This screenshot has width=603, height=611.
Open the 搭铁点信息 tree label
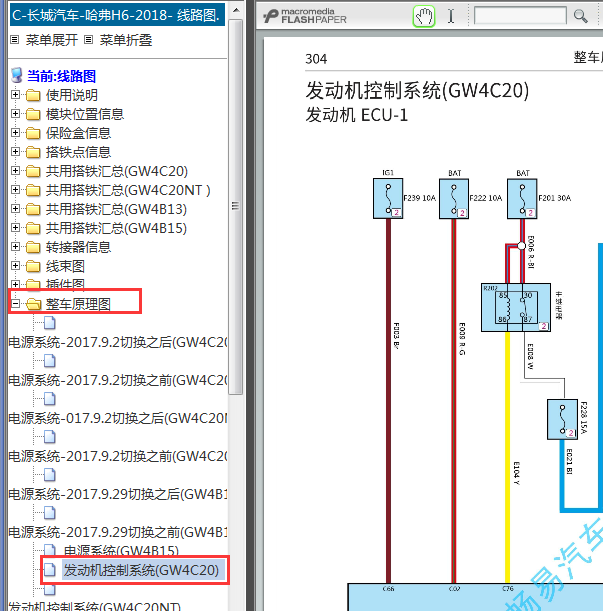pyautogui.click(x=78, y=152)
